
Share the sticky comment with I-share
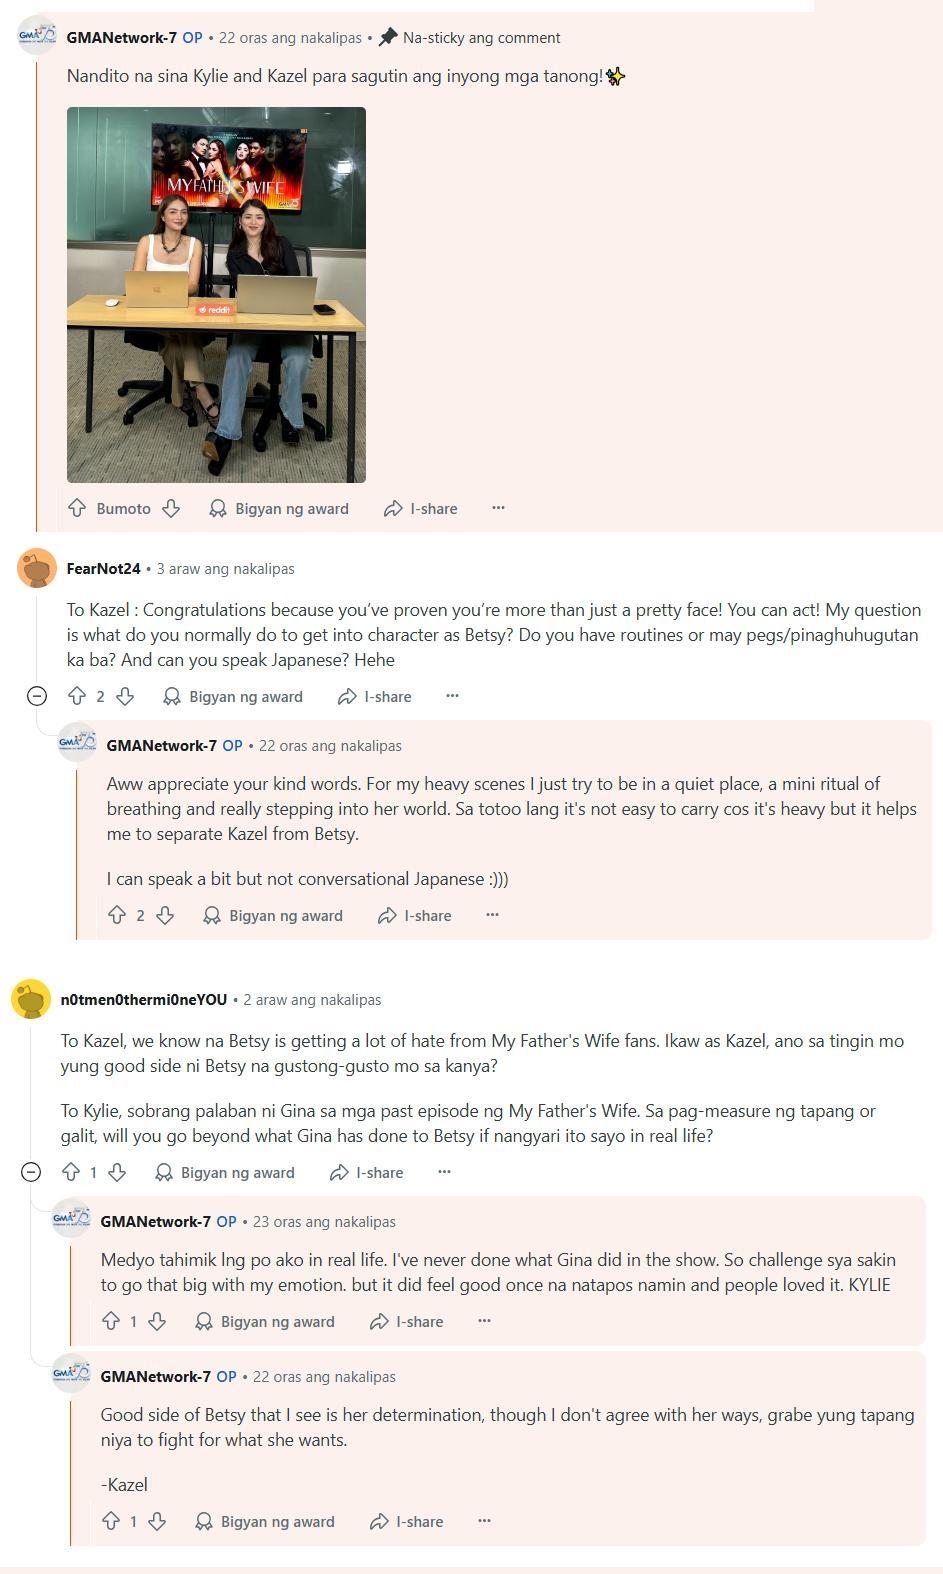(421, 508)
